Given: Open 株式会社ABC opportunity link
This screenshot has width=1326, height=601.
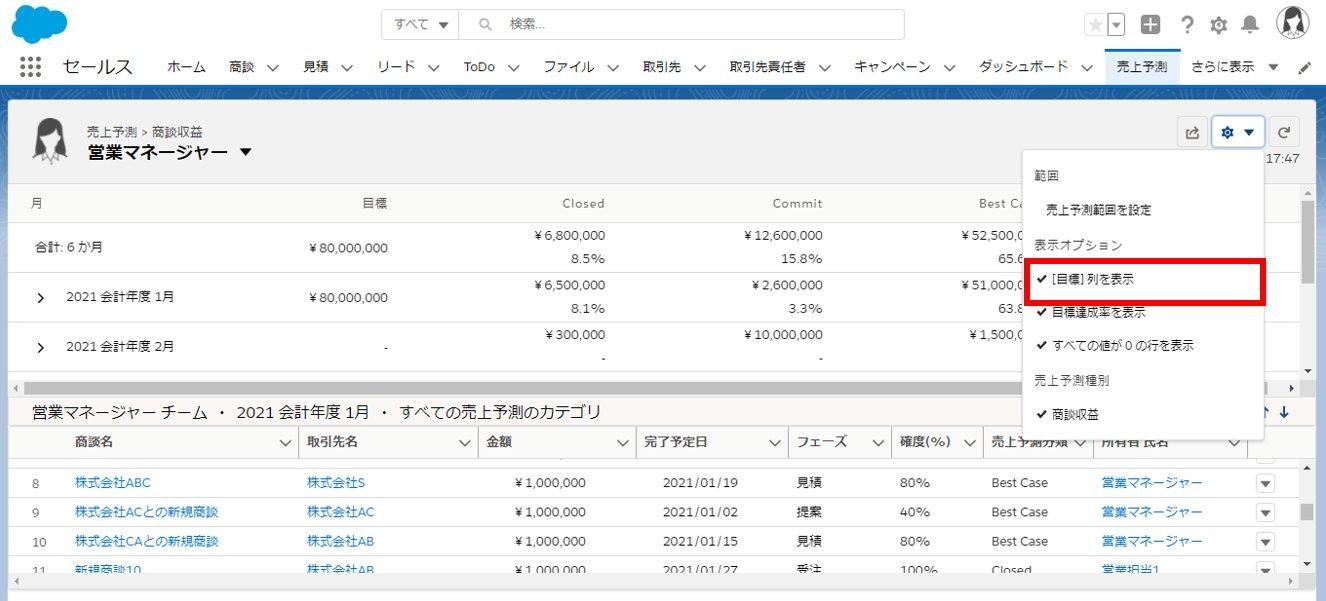Looking at the screenshot, I should click(112, 483).
